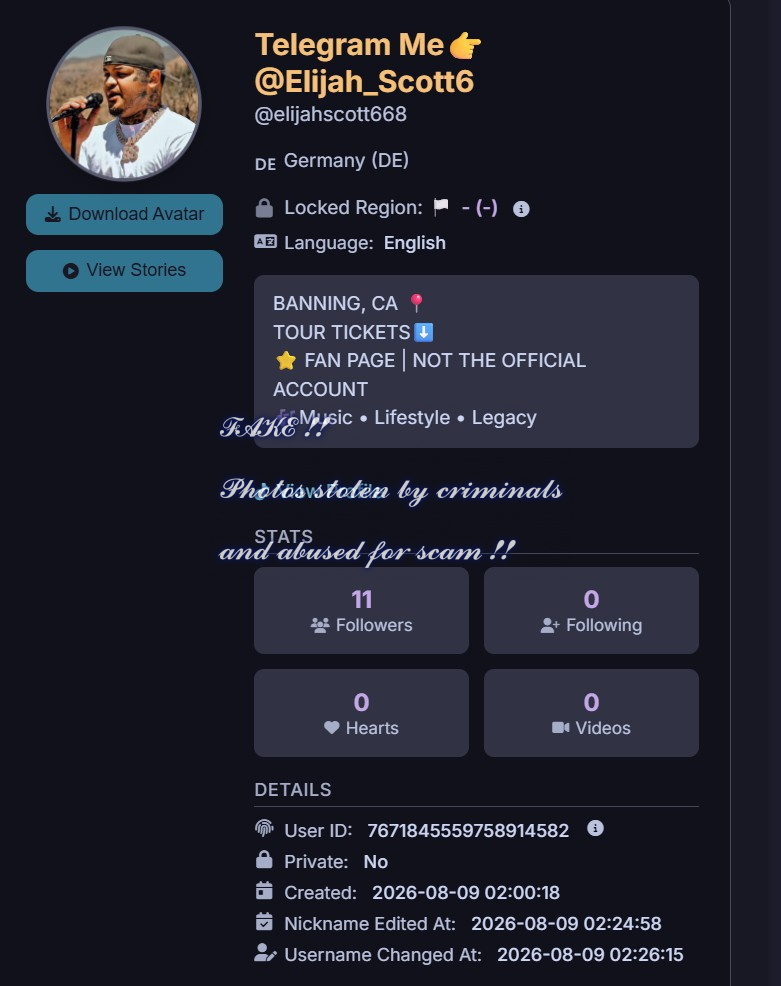Click the calendar icon next to Created
This screenshot has width=781, height=986.
coord(264,891)
